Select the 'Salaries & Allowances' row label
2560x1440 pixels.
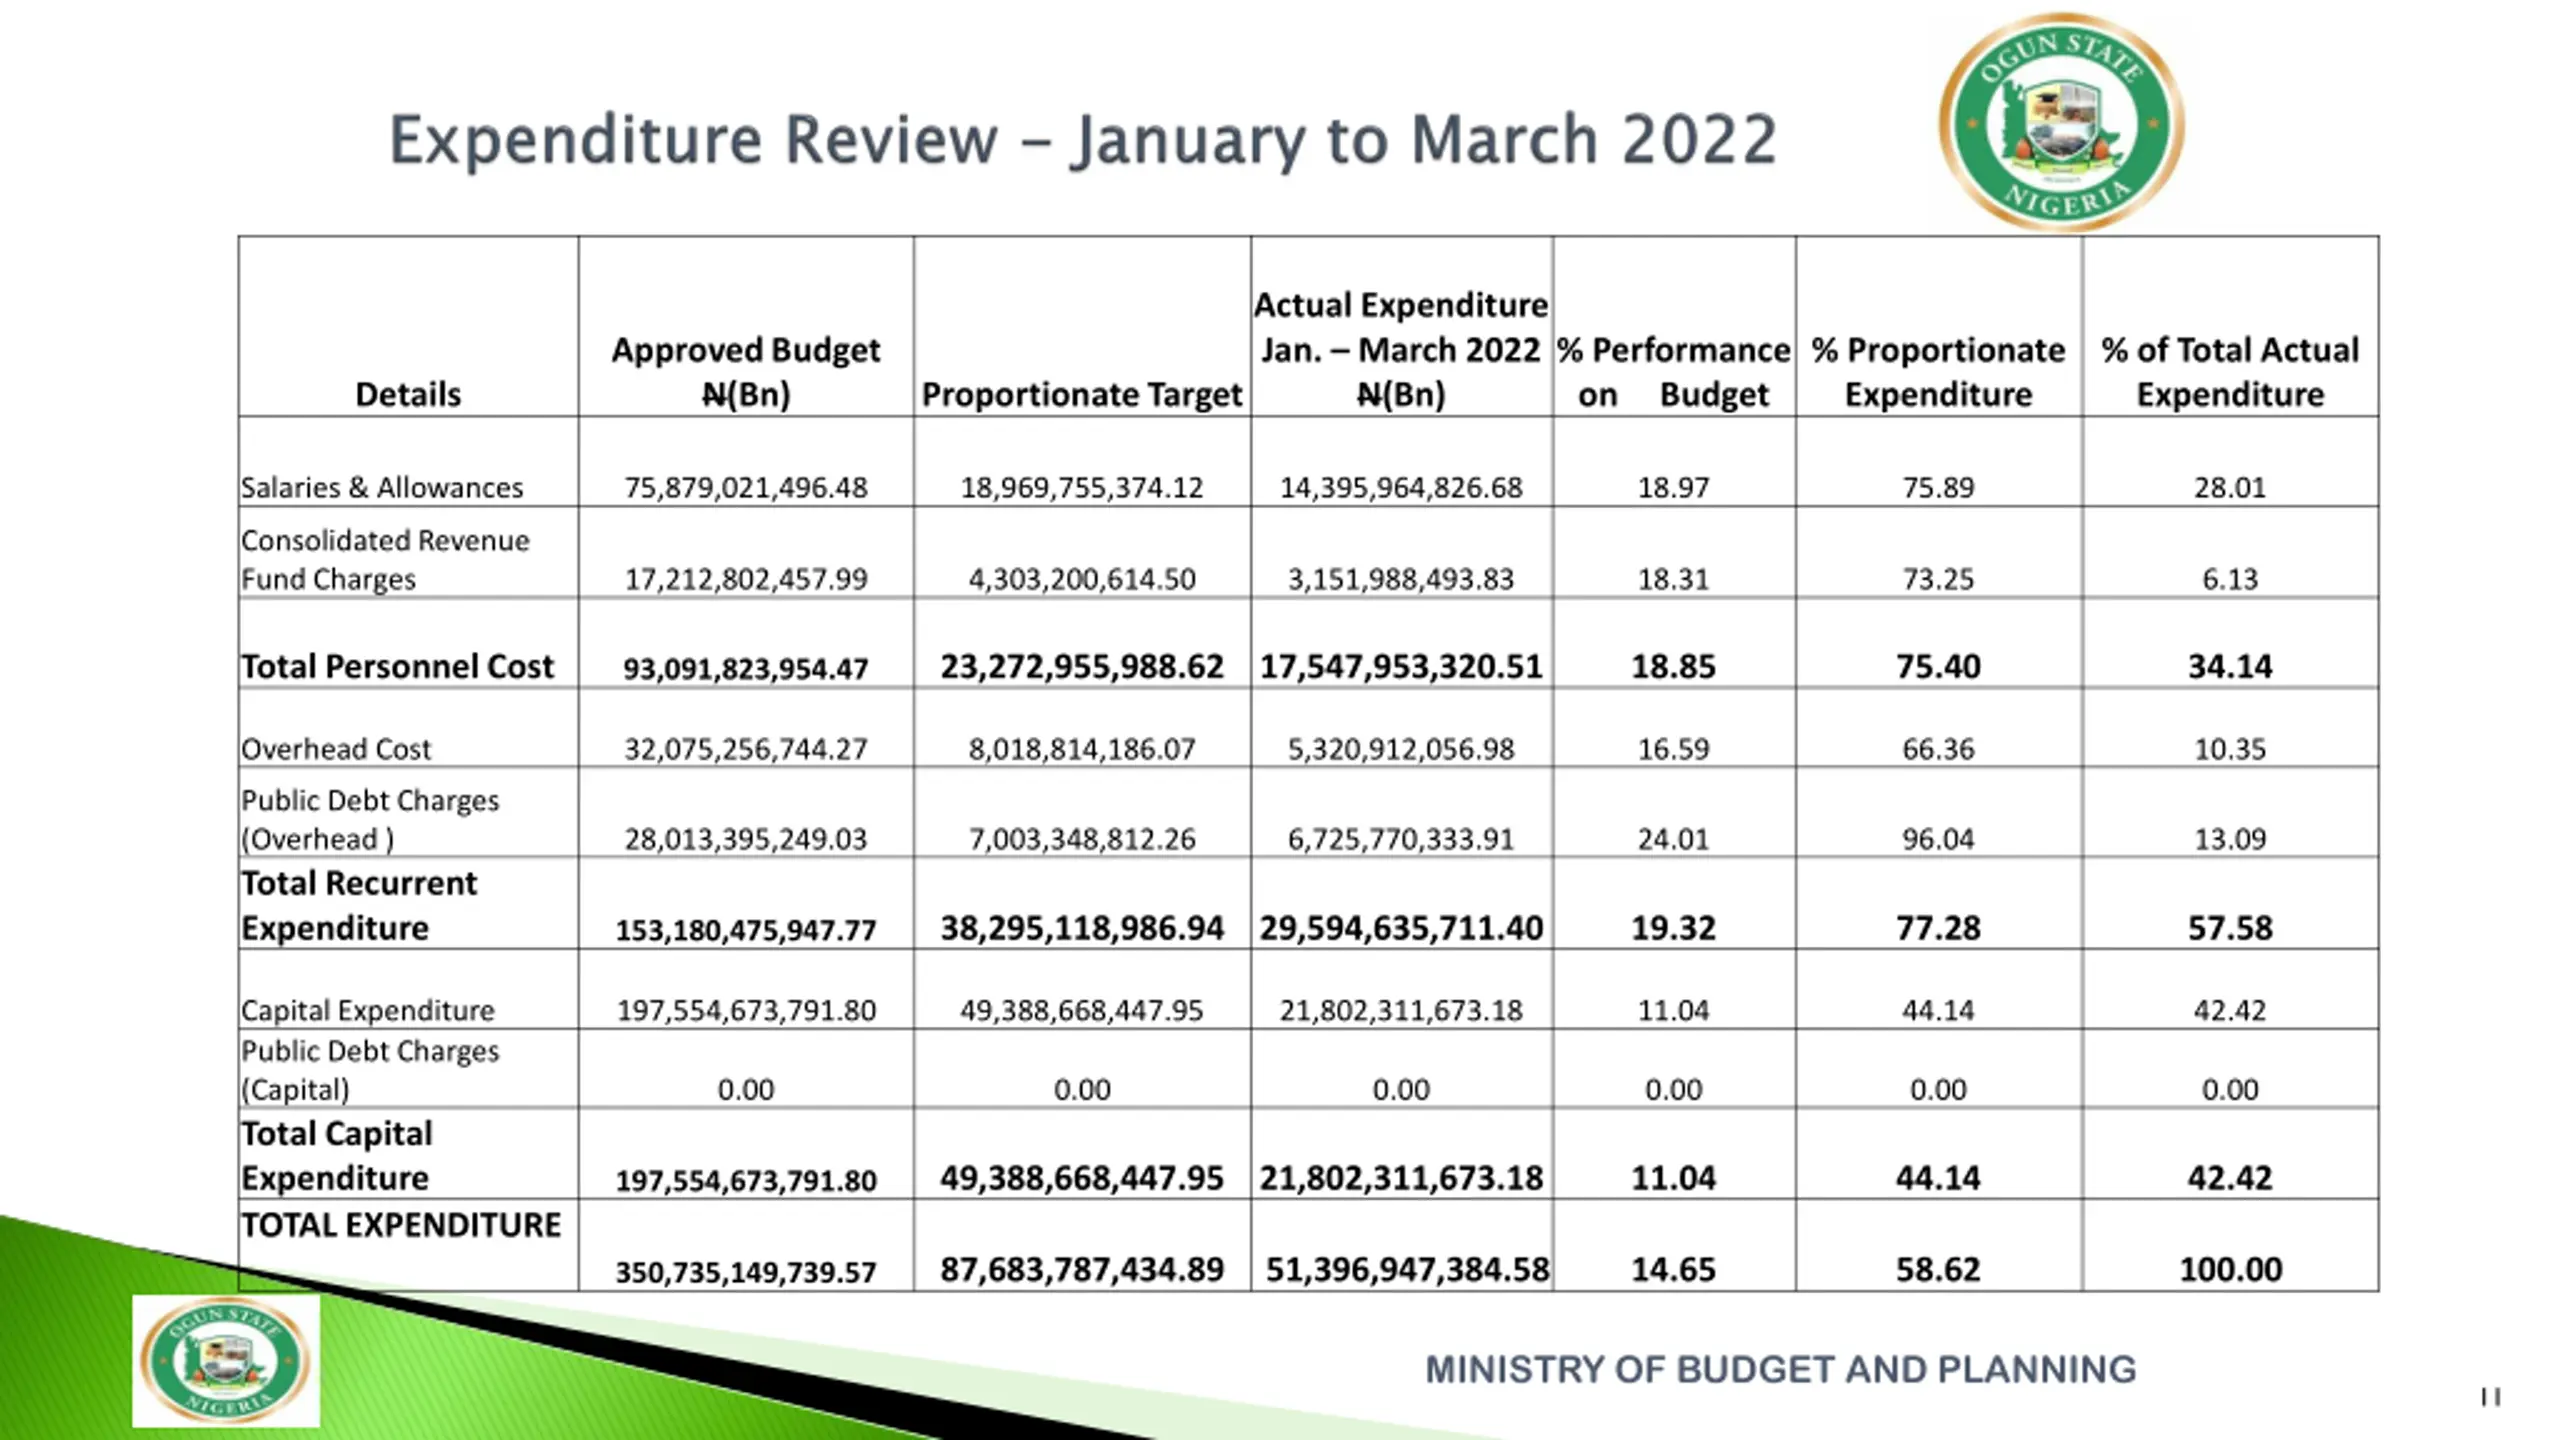[382, 487]
